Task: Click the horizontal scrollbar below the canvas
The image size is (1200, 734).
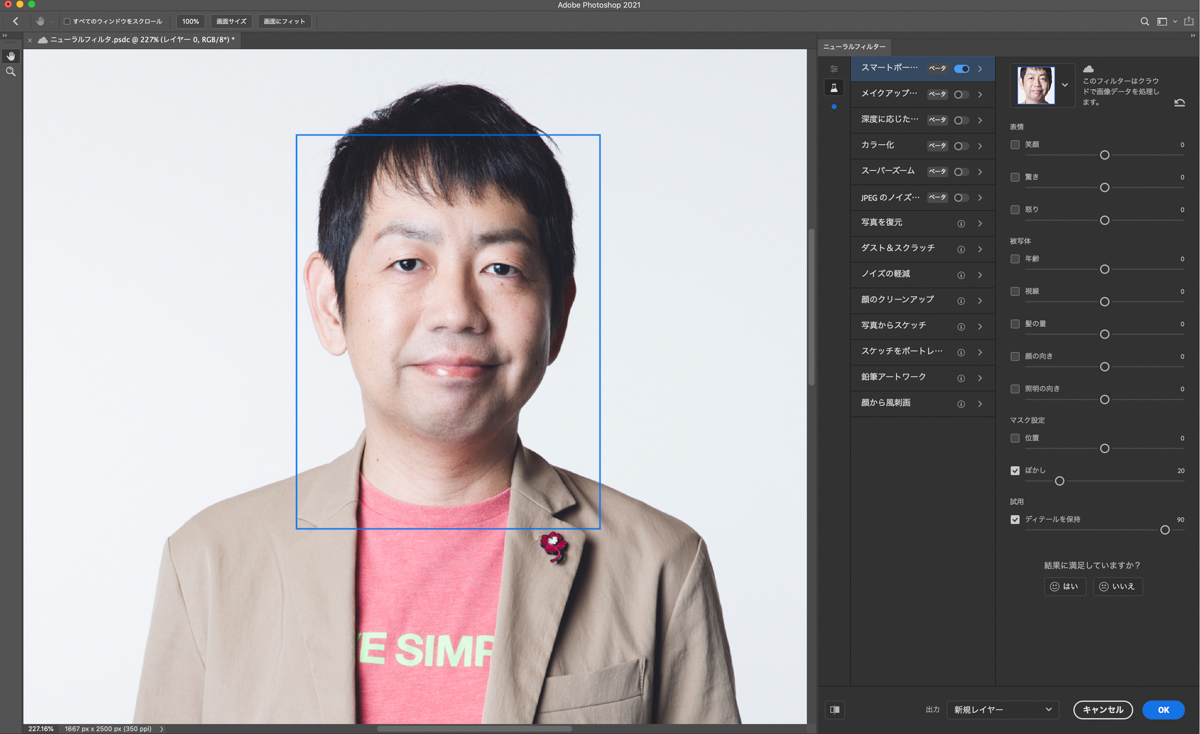Action: pyautogui.click(x=475, y=728)
